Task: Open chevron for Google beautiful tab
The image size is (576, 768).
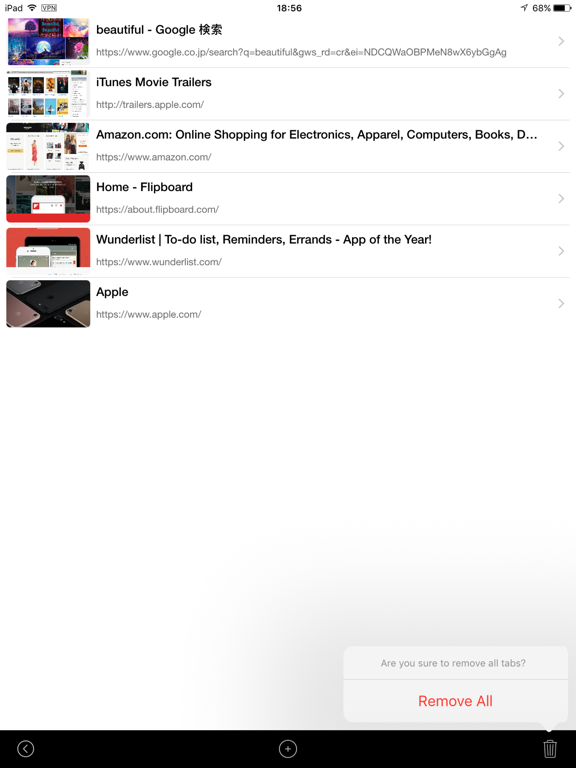Action: coord(561,42)
